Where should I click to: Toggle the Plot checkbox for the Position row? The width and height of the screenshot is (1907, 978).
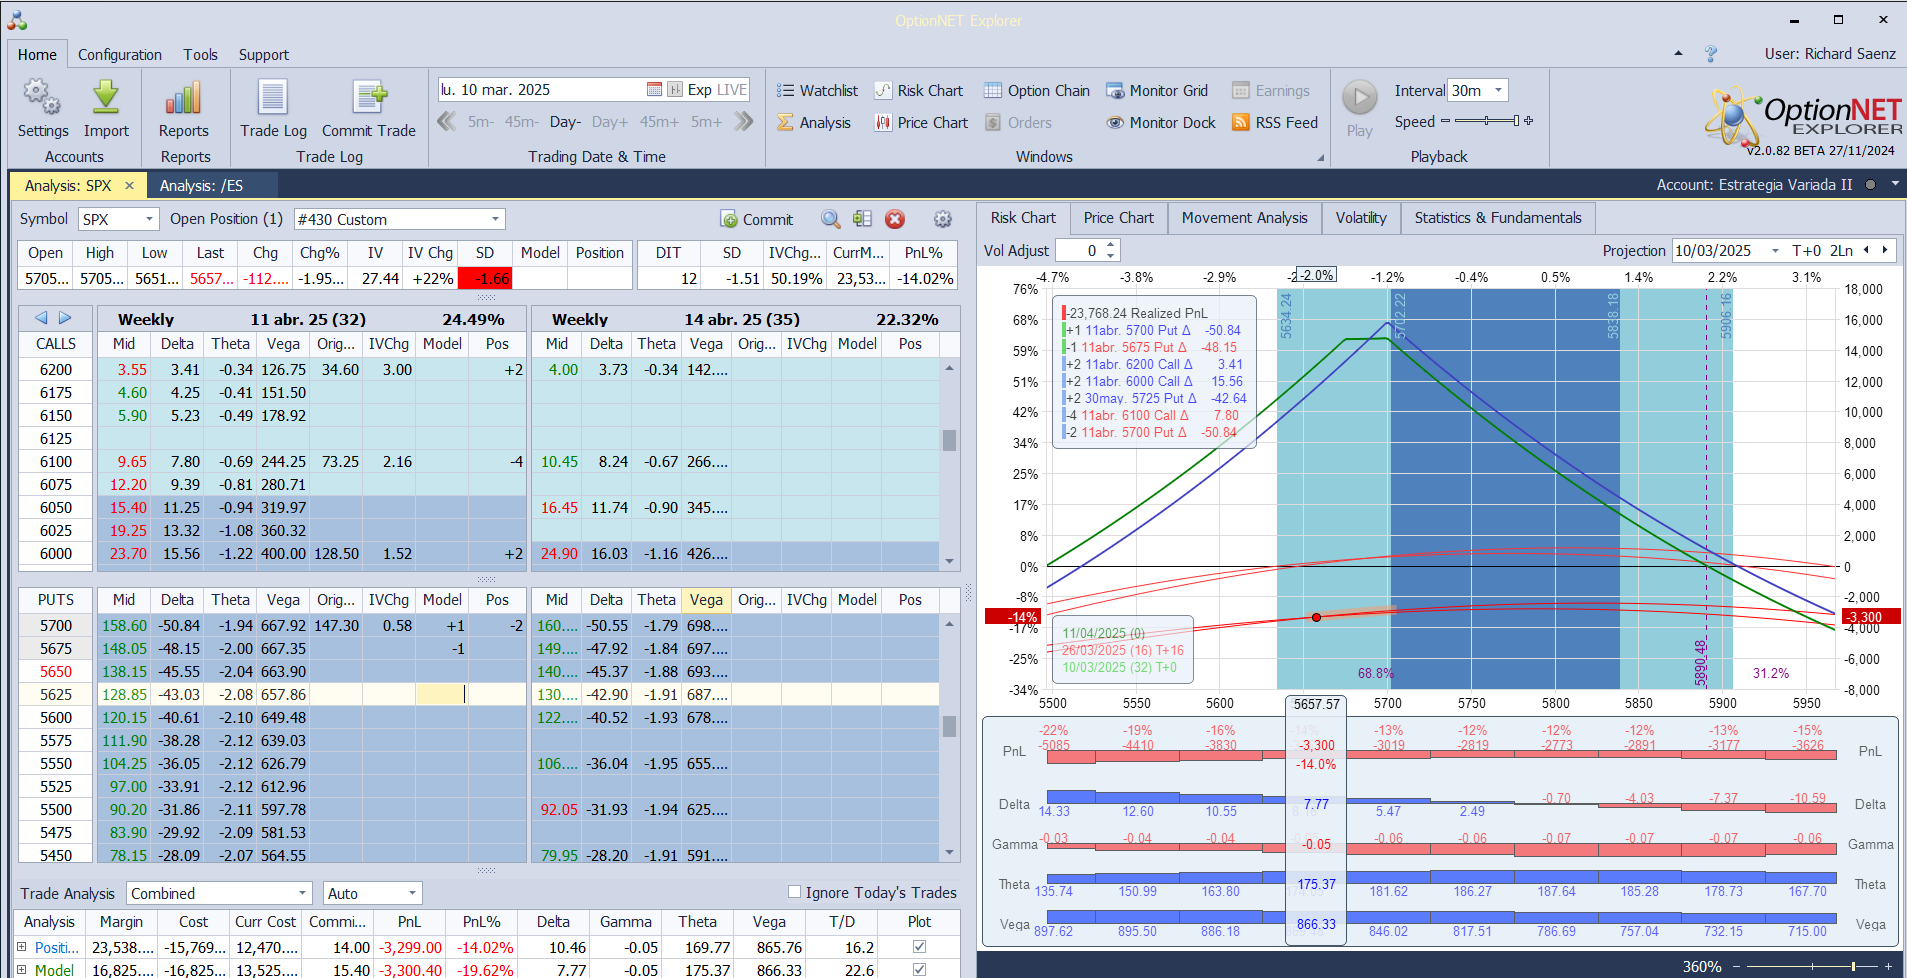[919, 947]
